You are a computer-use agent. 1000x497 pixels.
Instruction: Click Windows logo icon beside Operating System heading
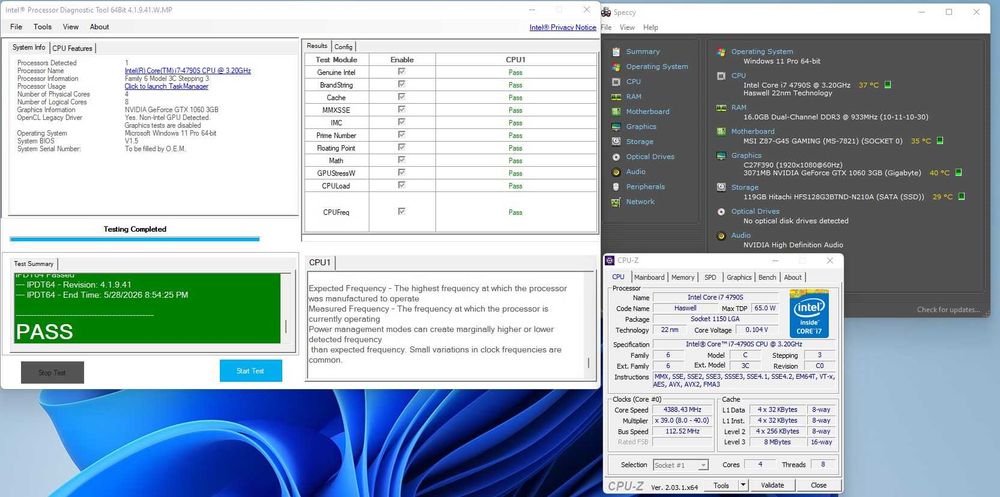pos(721,52)
